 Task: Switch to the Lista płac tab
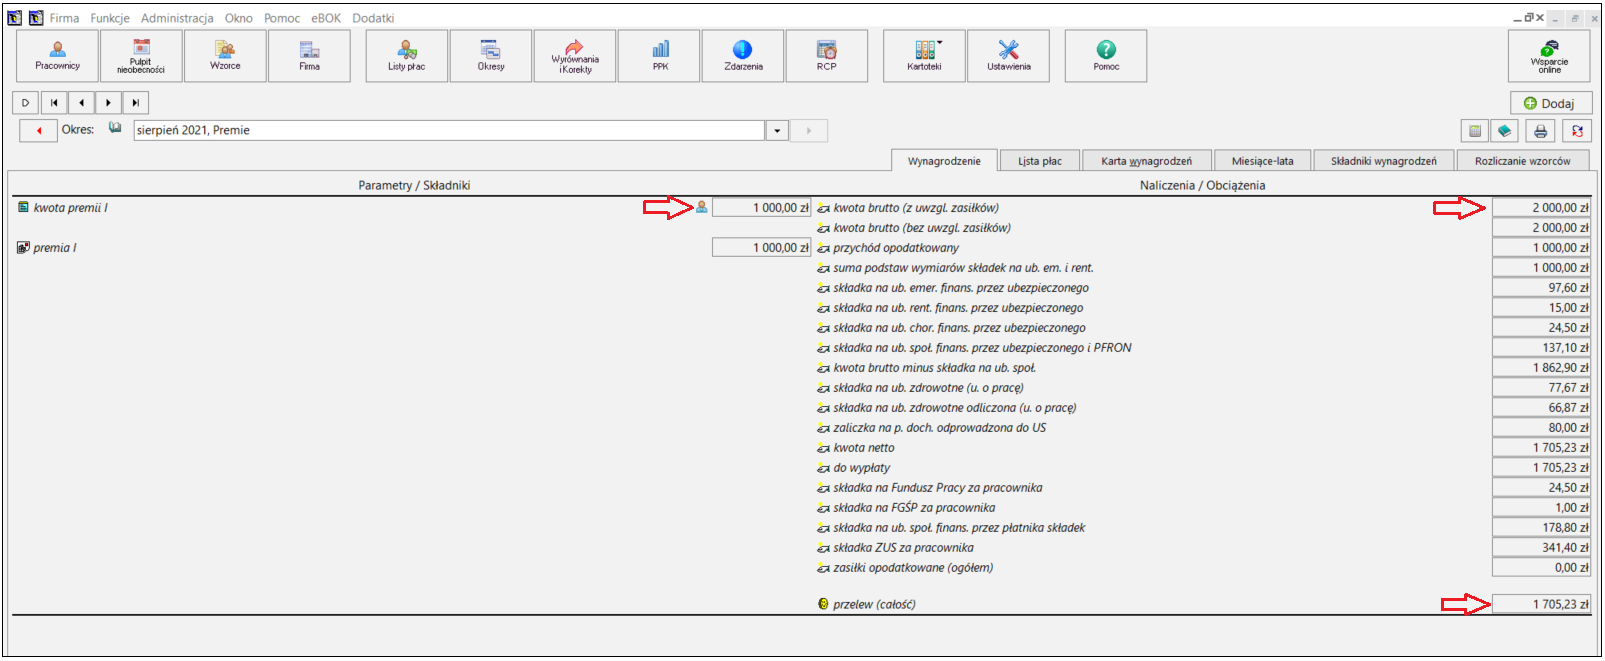[x=1040, y=161]
